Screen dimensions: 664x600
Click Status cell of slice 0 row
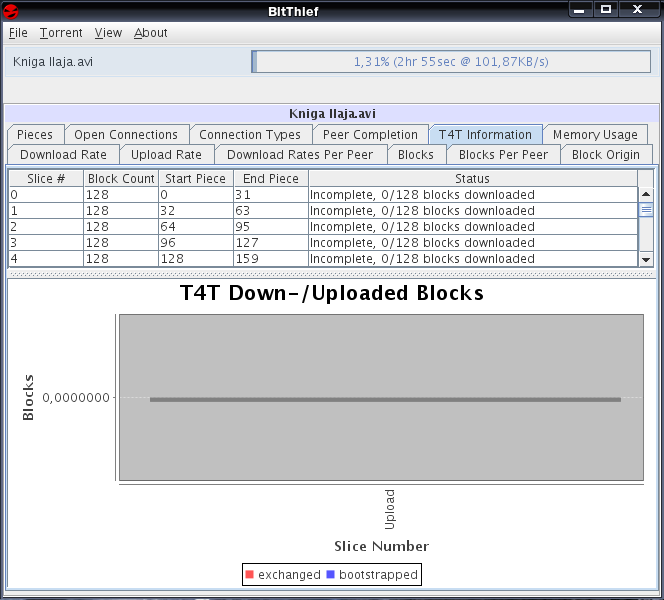473,195
